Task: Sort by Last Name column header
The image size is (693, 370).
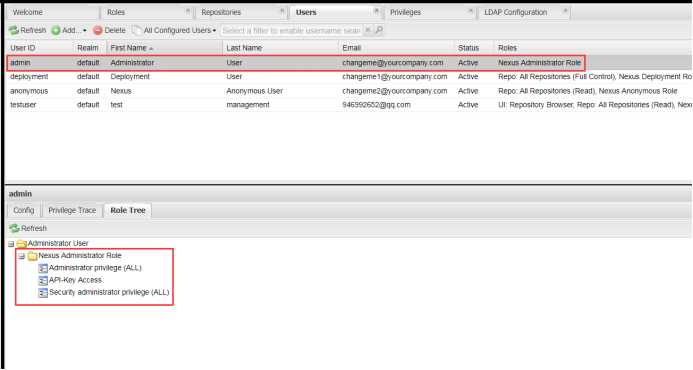Action: pos(281,48)
